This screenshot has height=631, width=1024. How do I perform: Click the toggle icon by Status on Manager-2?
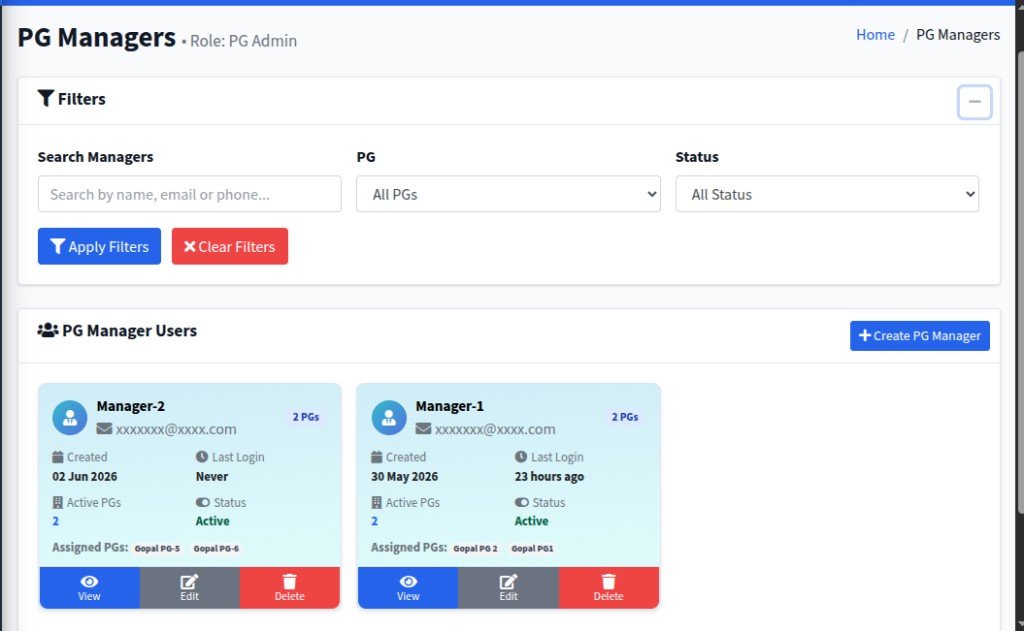point(203,502)
